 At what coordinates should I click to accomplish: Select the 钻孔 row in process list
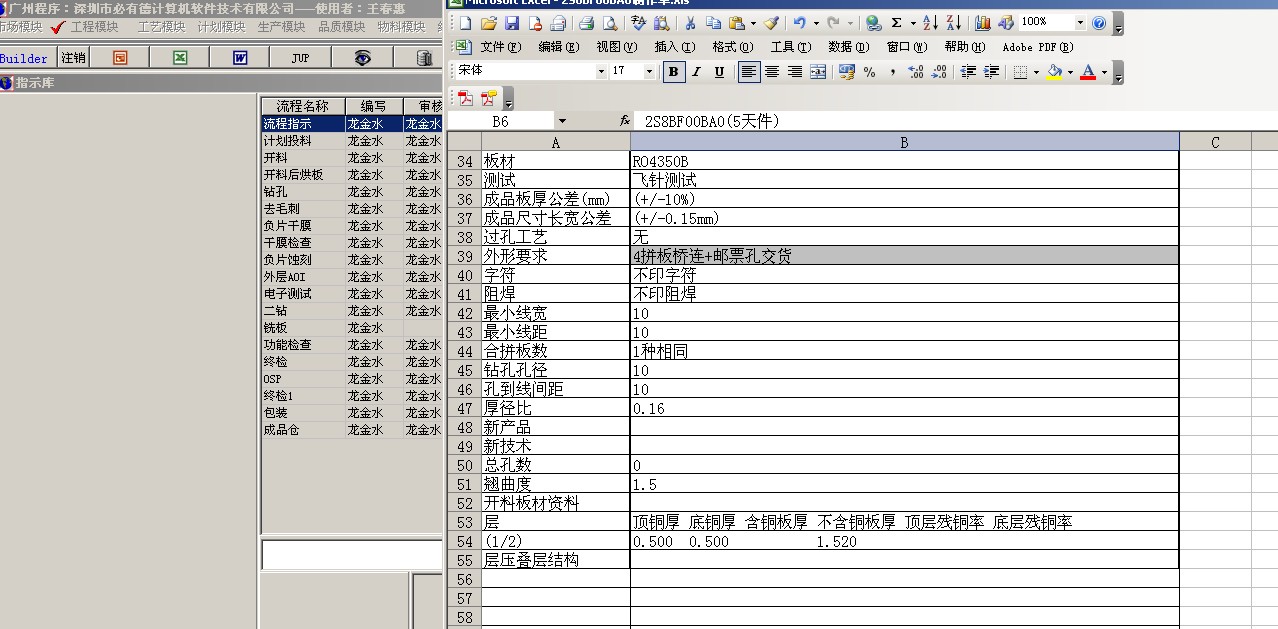point(351,191)
